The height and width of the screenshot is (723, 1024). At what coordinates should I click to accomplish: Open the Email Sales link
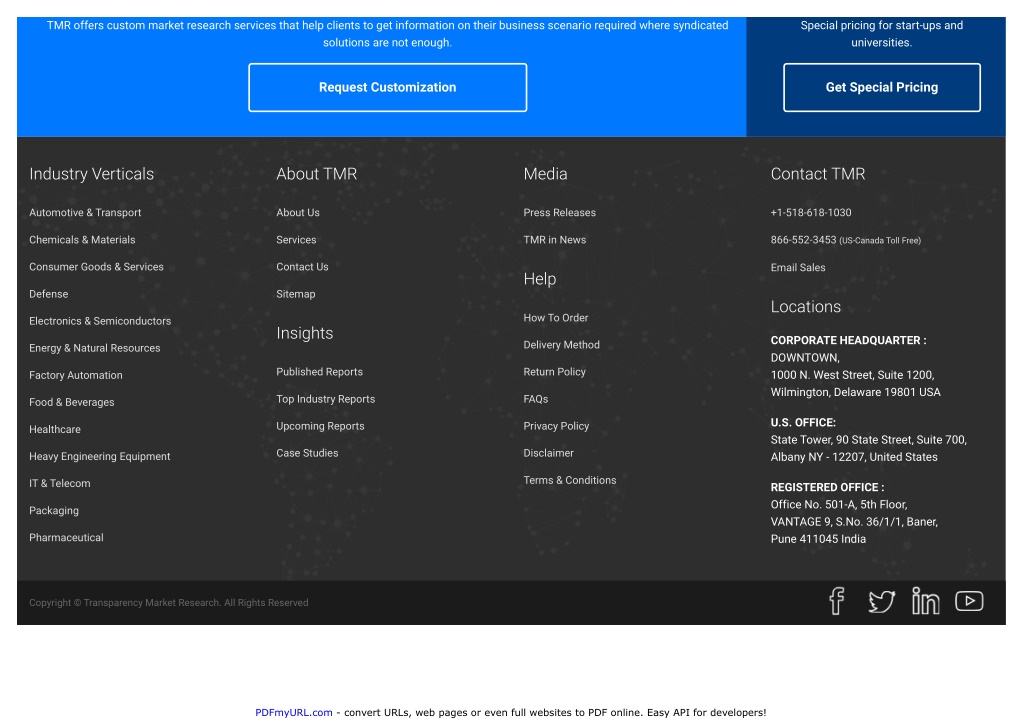(x=798, y=267)
